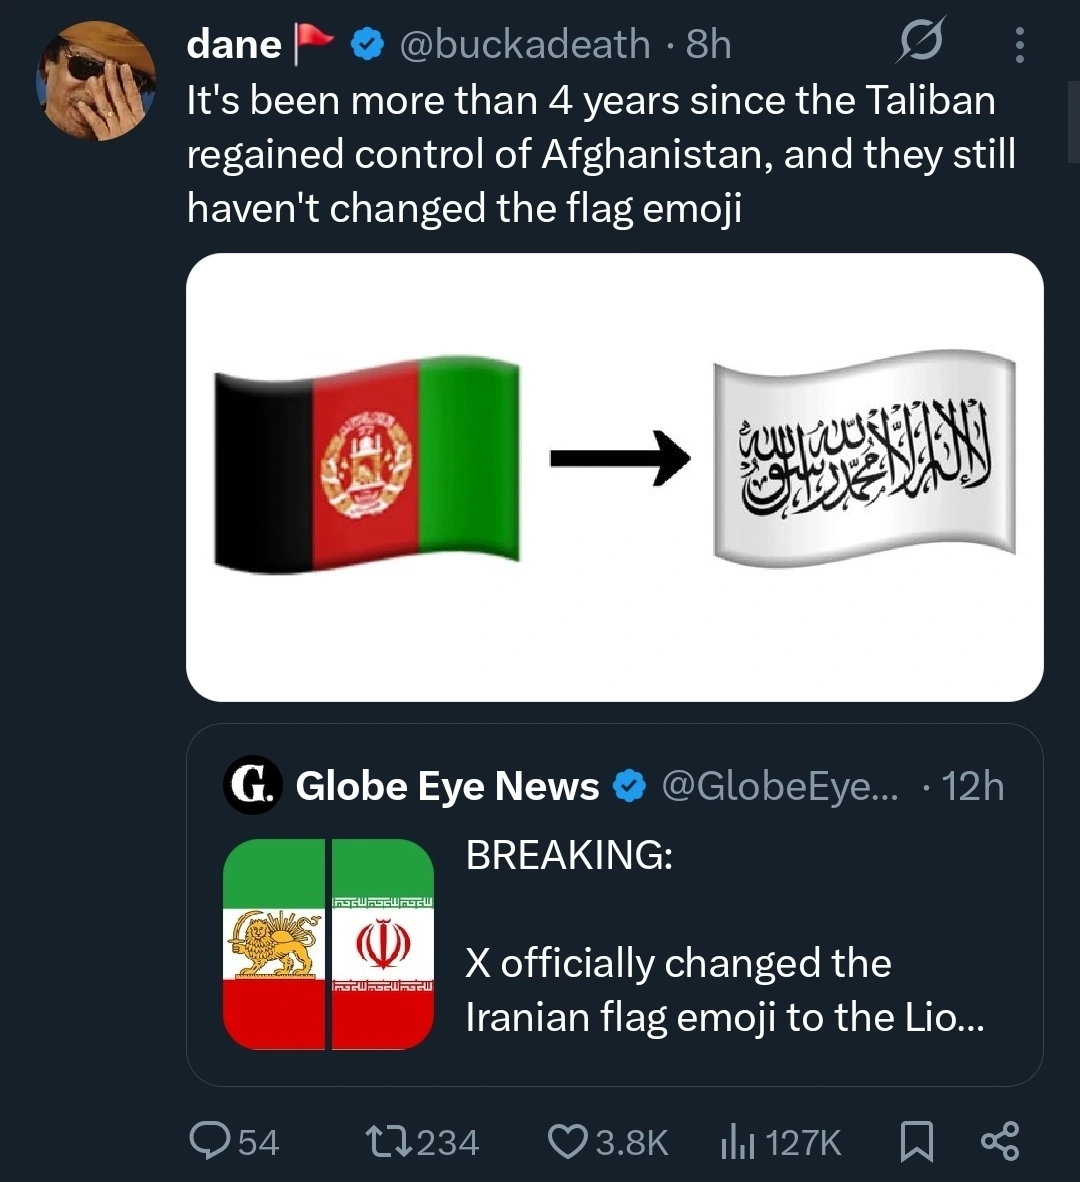Bookmark this tweet
This screenshot has width=1080, height=1182.
pos(916,1141)
